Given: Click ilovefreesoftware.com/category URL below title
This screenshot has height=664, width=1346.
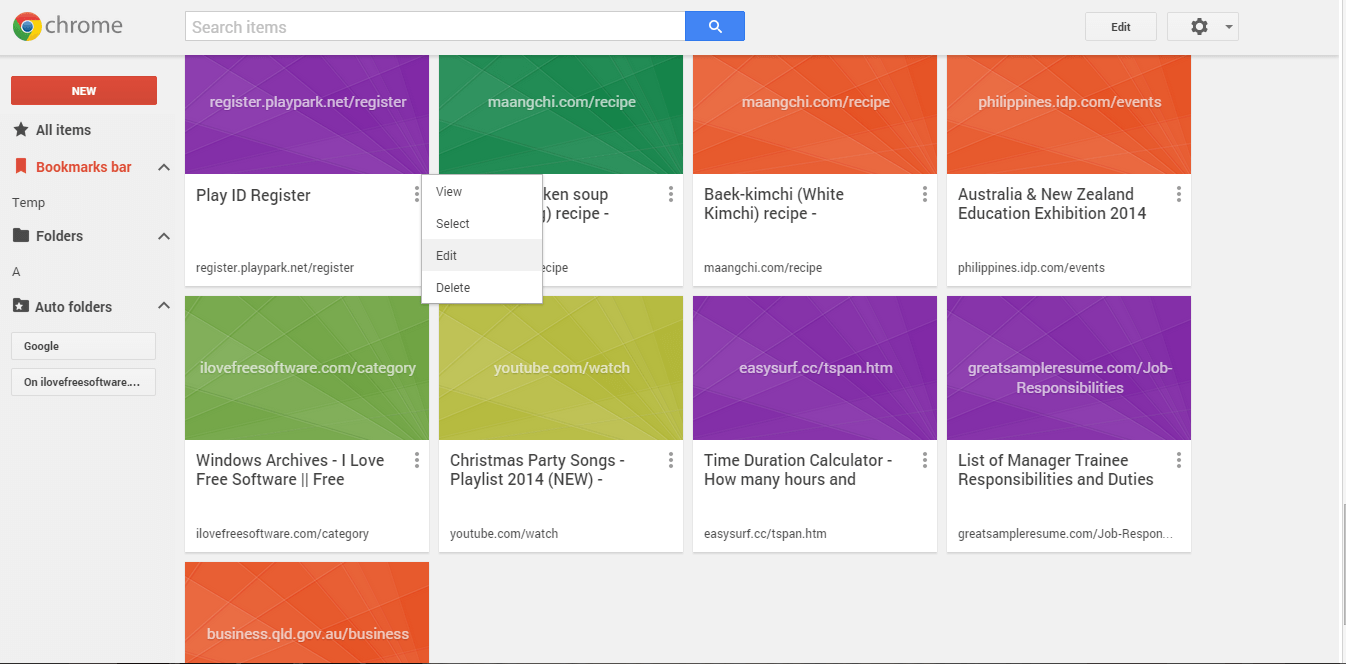Looking at the screenshot, I should (282, 534).
